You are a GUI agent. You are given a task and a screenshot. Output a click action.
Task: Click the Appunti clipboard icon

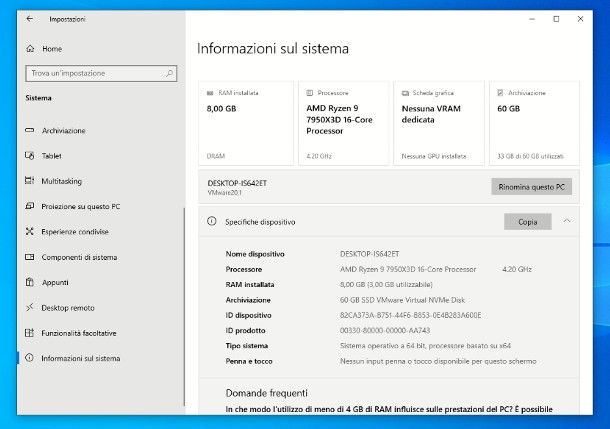30,282
